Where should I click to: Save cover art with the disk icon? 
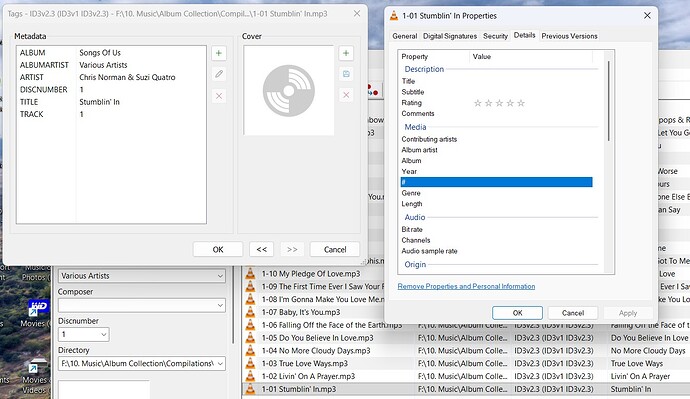[346, 74]
